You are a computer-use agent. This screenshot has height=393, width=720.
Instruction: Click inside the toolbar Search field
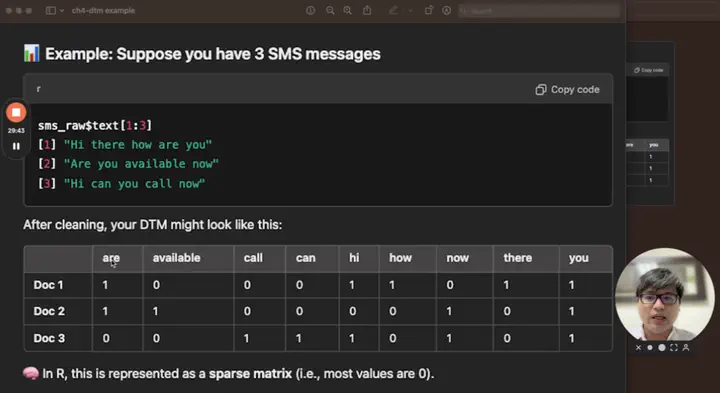tap(539, 11)
